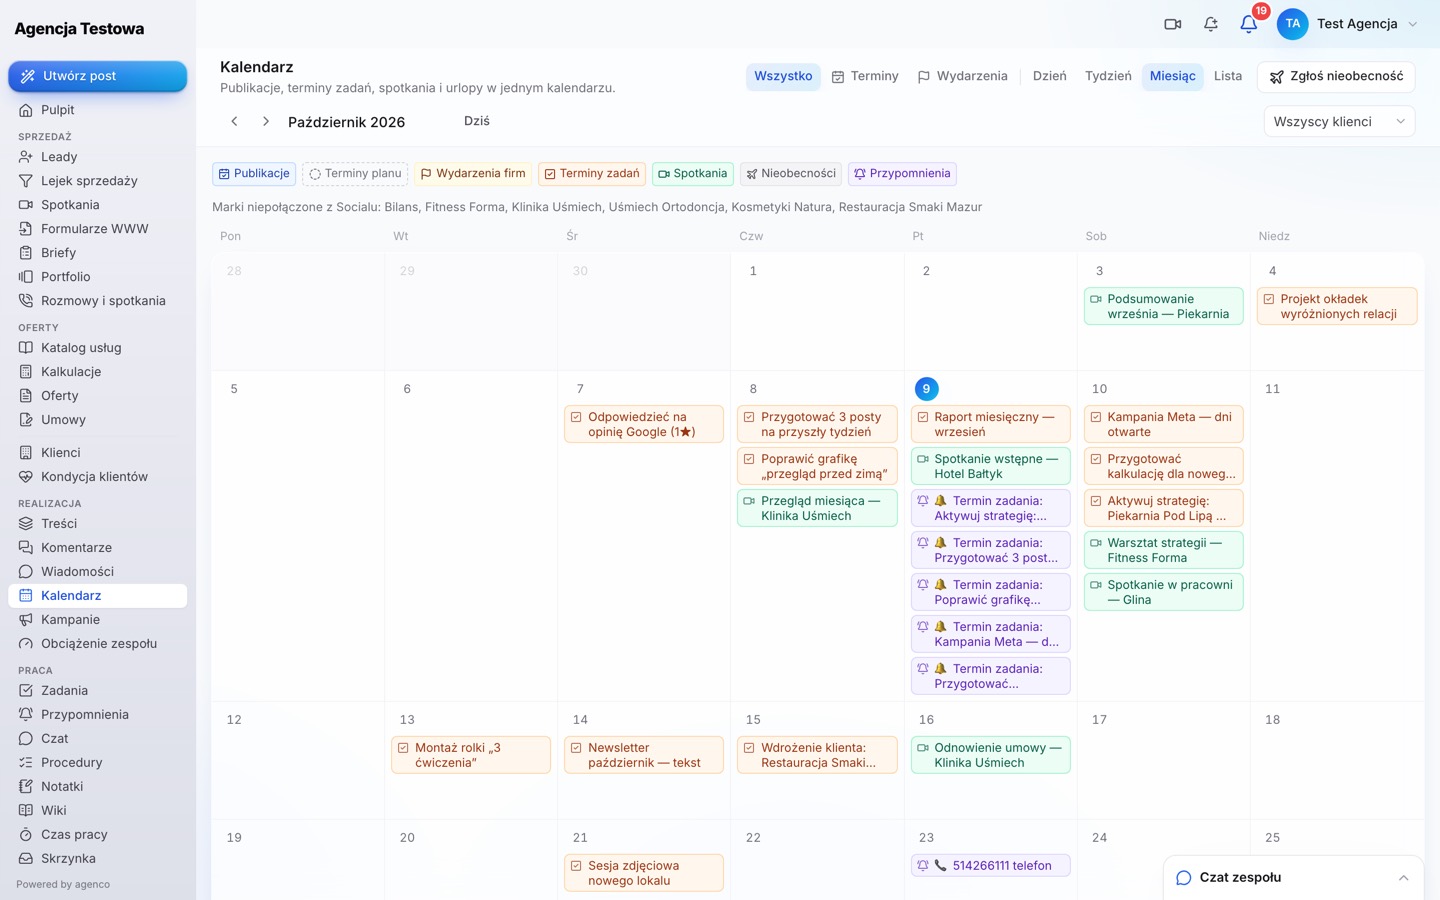Switch to the Lista view
The image size is (1440, 900).
click(x=1228, y=77)
